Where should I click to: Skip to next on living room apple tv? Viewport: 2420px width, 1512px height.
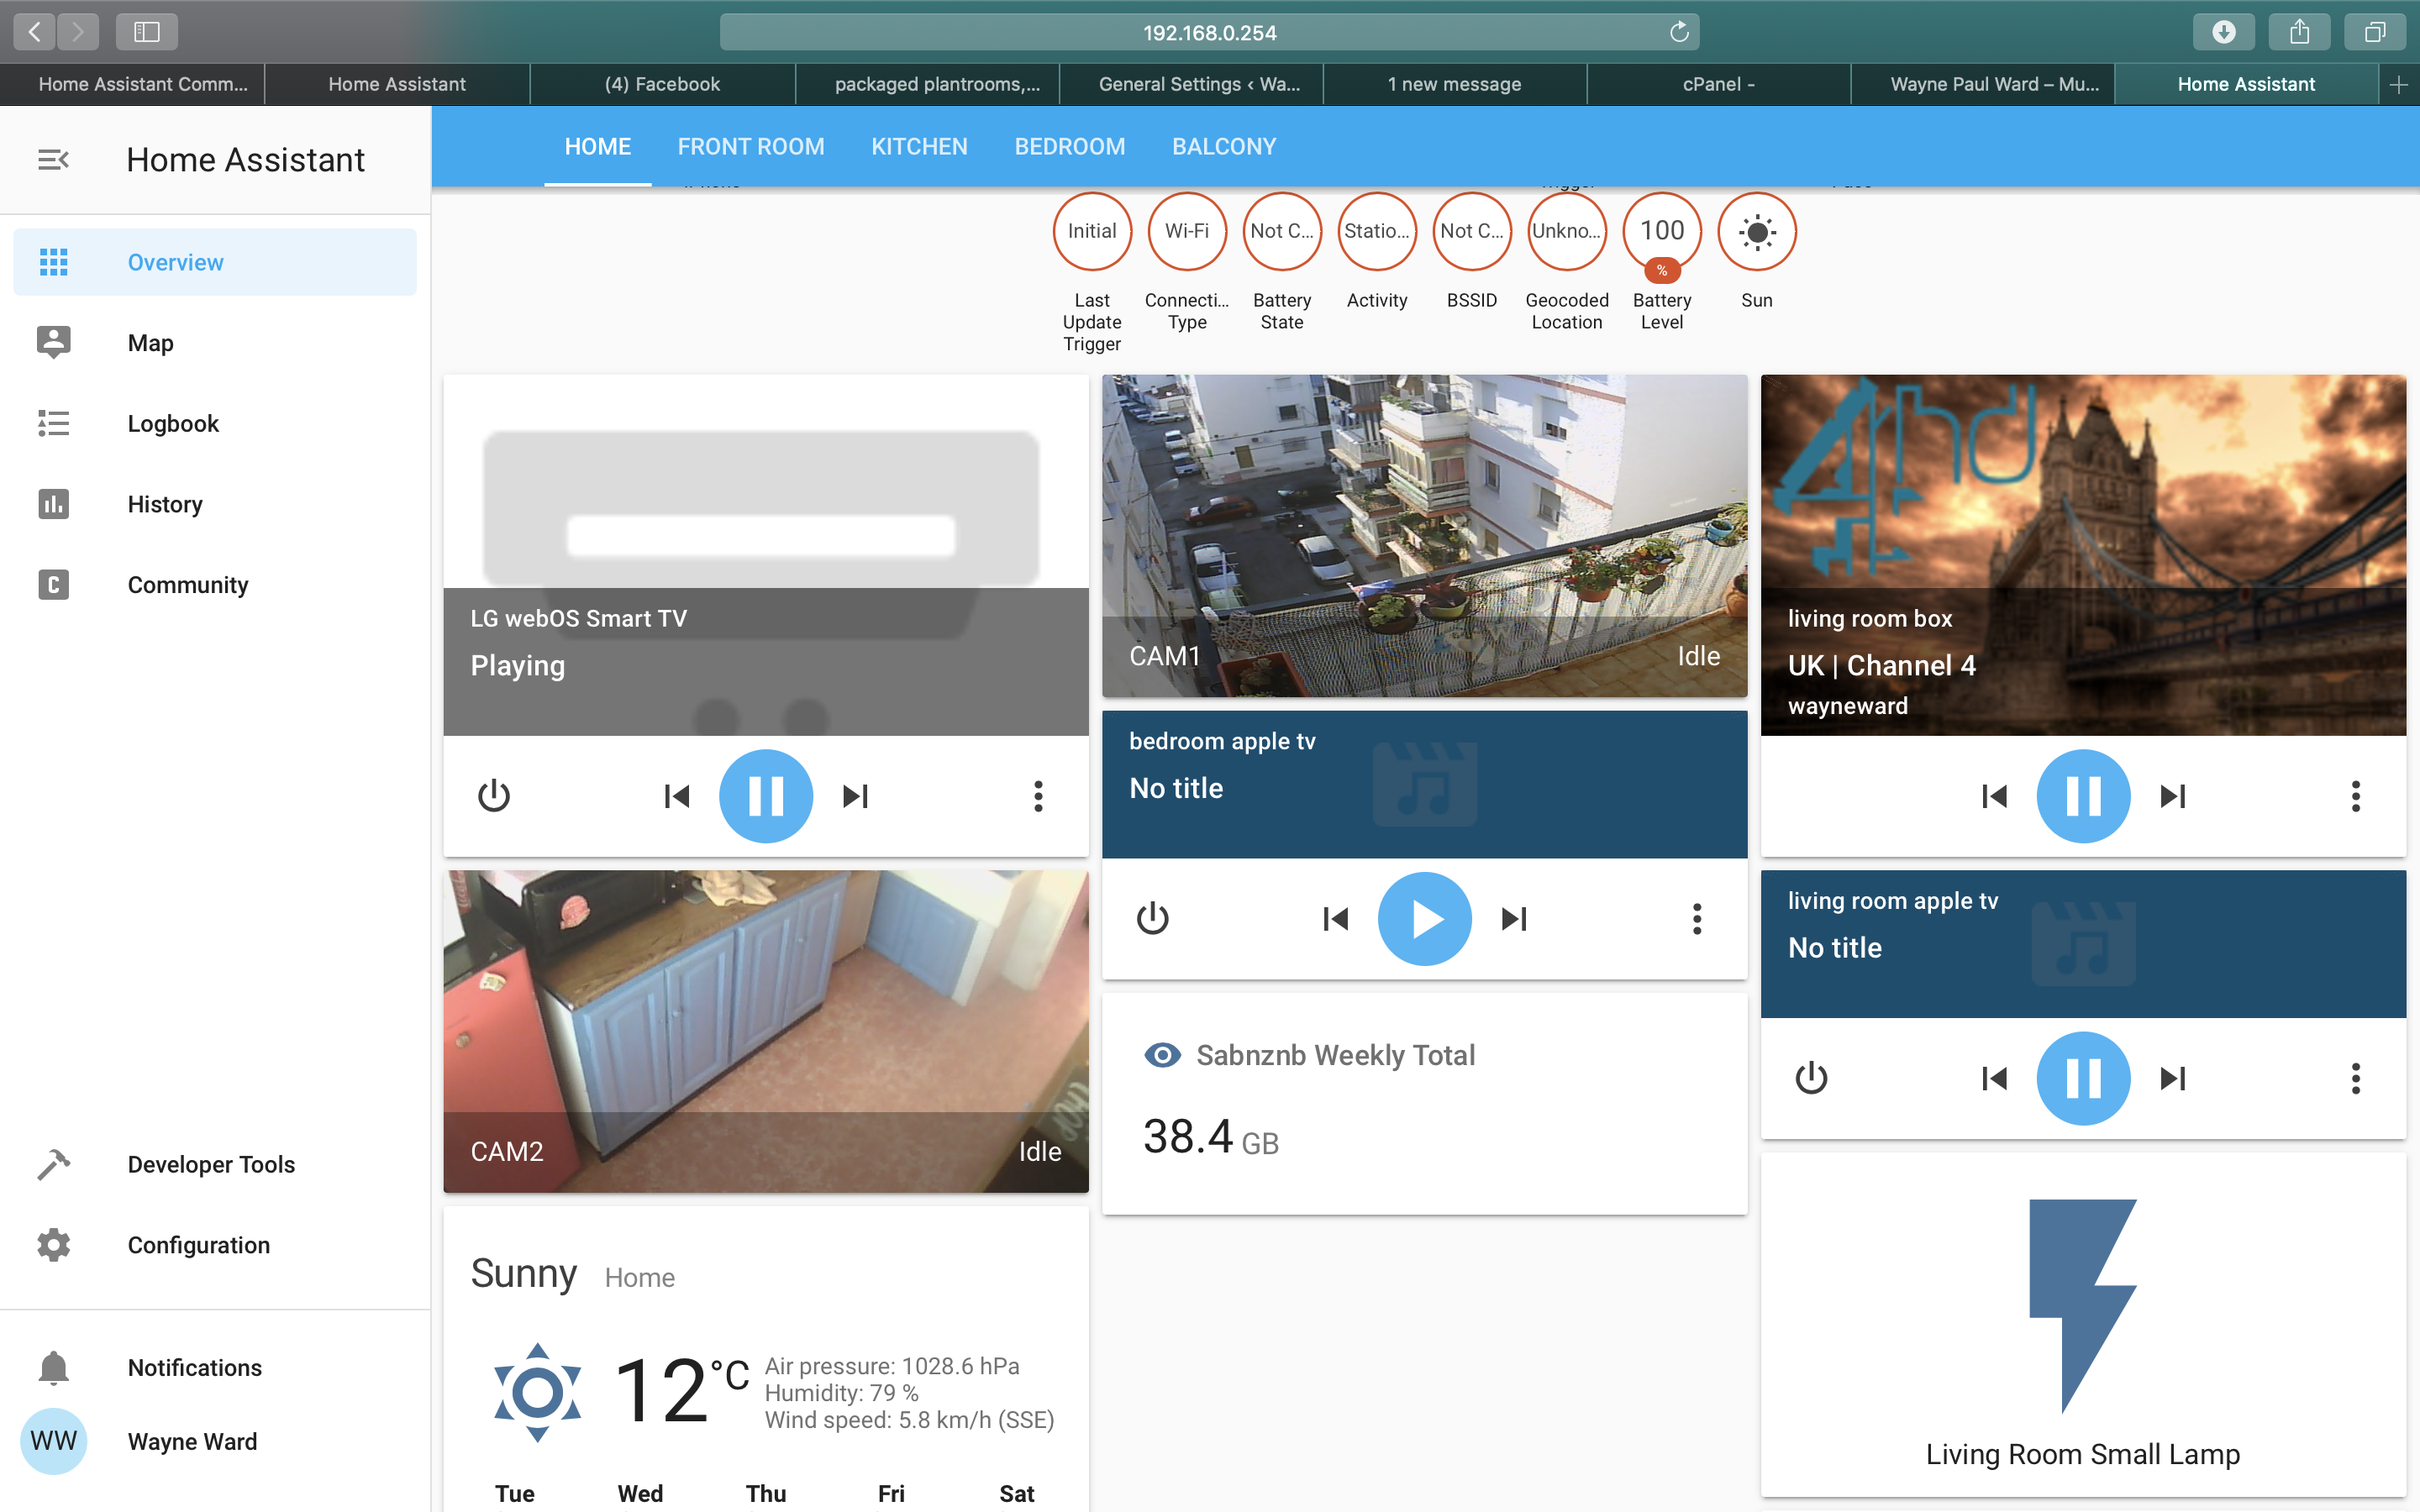click(2173, 1078)
